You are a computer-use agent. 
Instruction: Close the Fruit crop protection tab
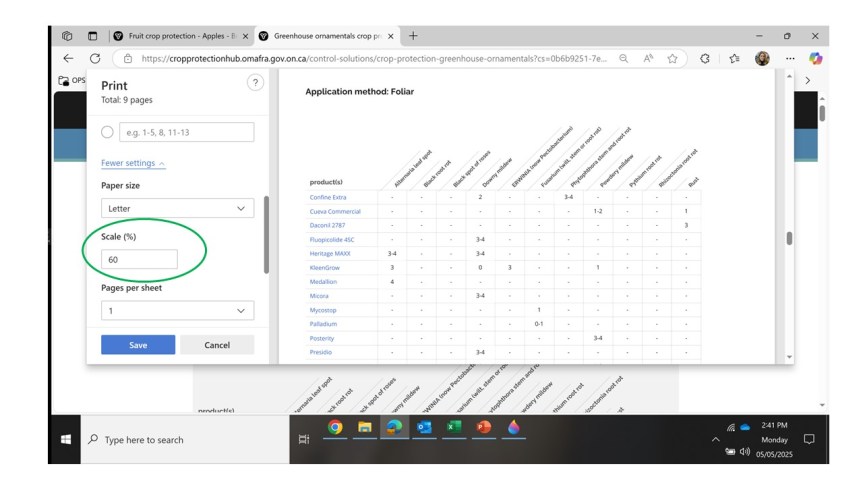pyautogui.click(x=245, y=36)
